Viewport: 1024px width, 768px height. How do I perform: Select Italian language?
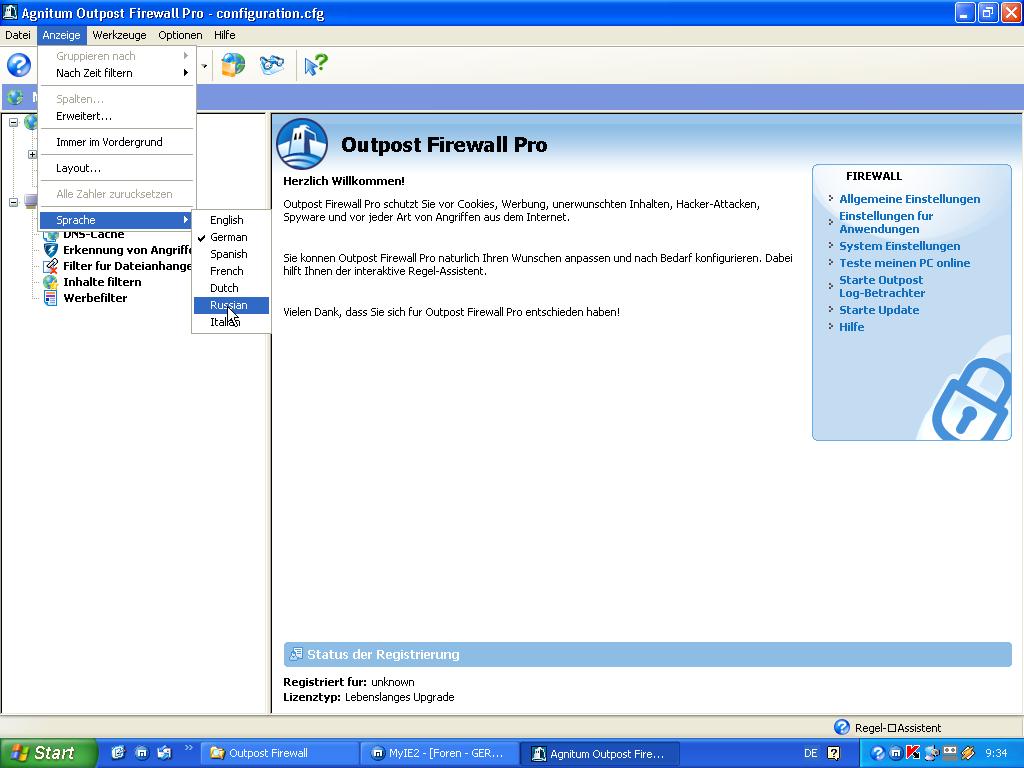point(231,322)
